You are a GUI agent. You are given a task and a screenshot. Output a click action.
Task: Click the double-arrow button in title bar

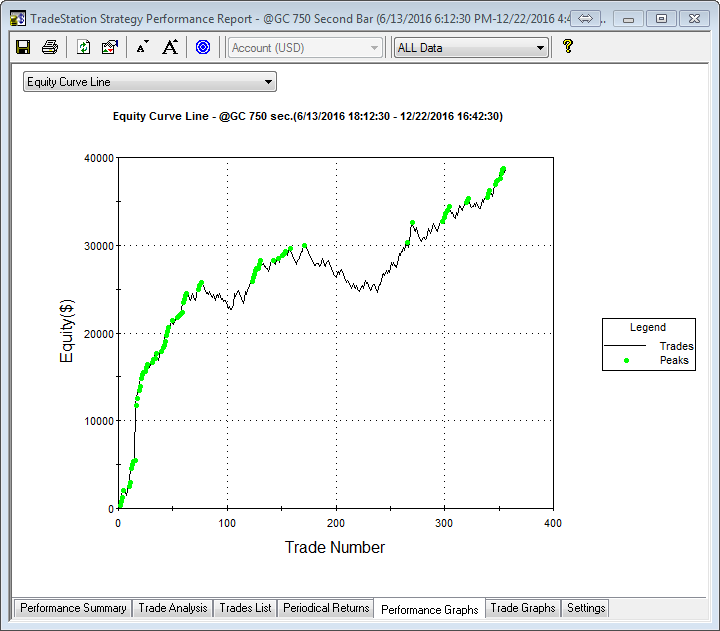pos(587,18)
